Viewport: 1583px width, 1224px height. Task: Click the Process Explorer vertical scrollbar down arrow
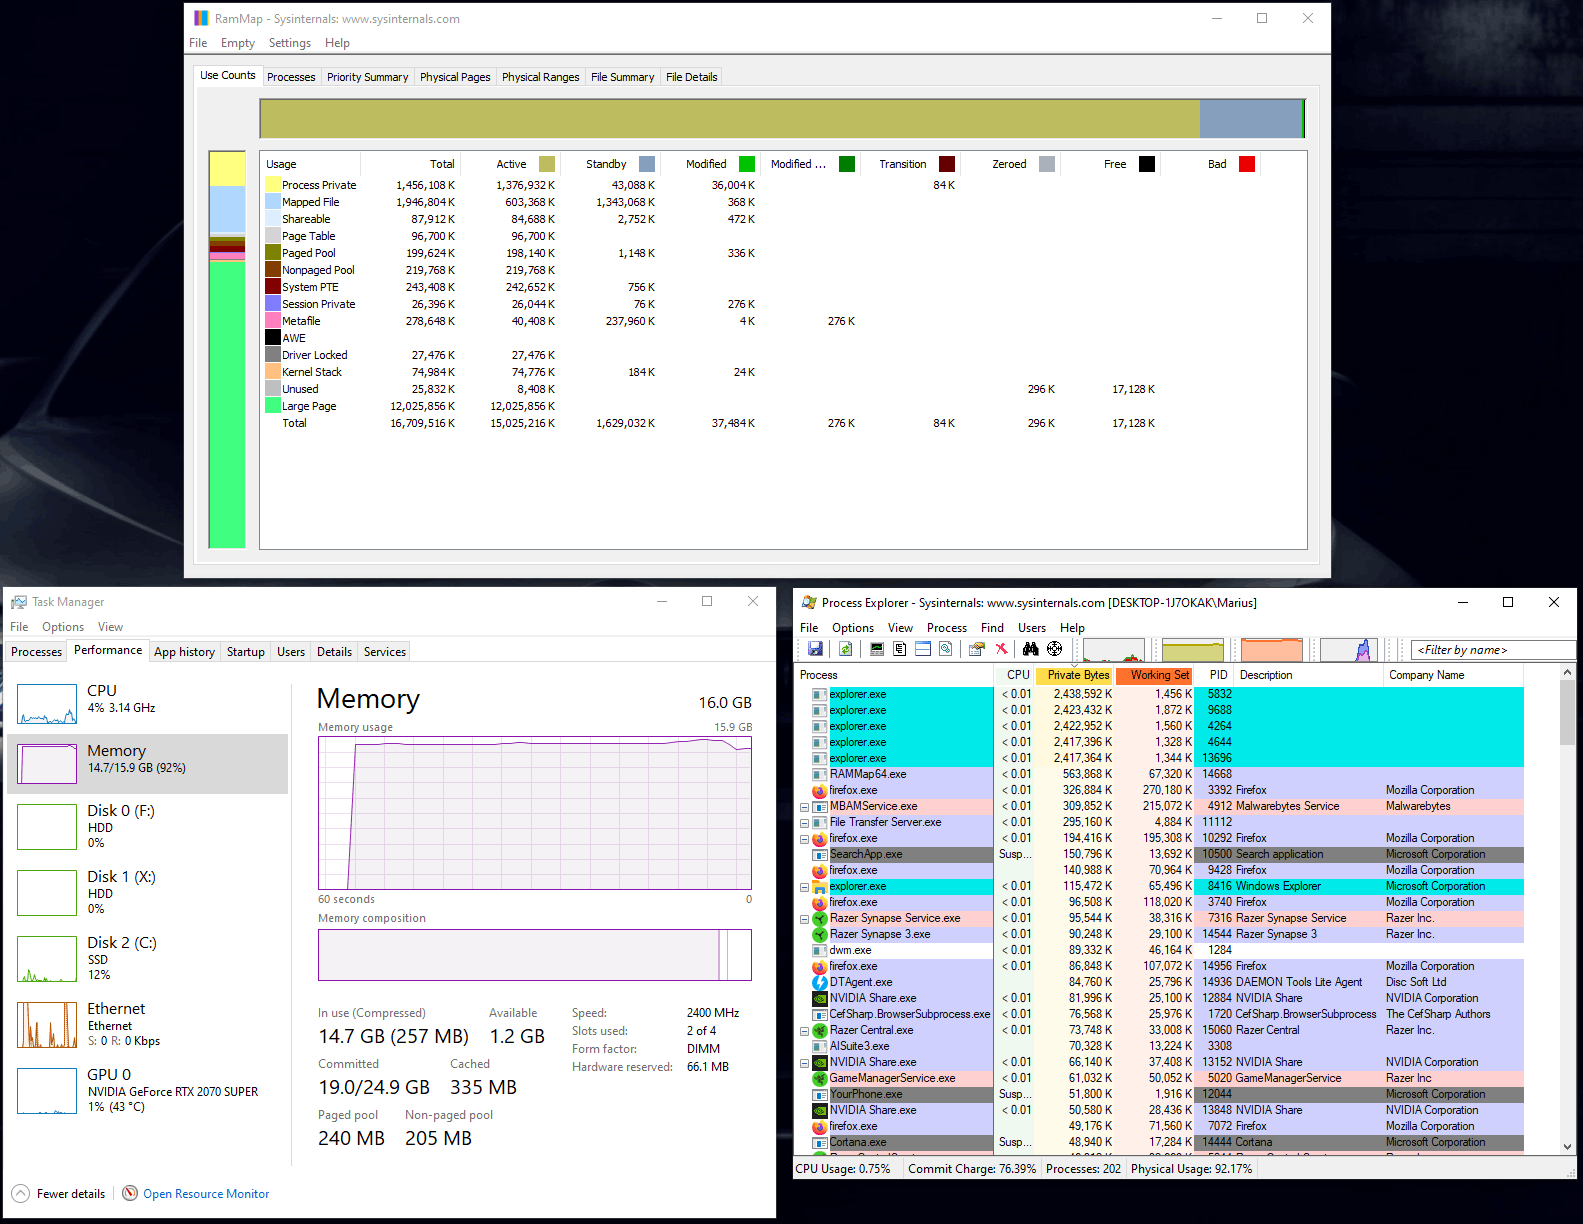tap(1567, 1147)
